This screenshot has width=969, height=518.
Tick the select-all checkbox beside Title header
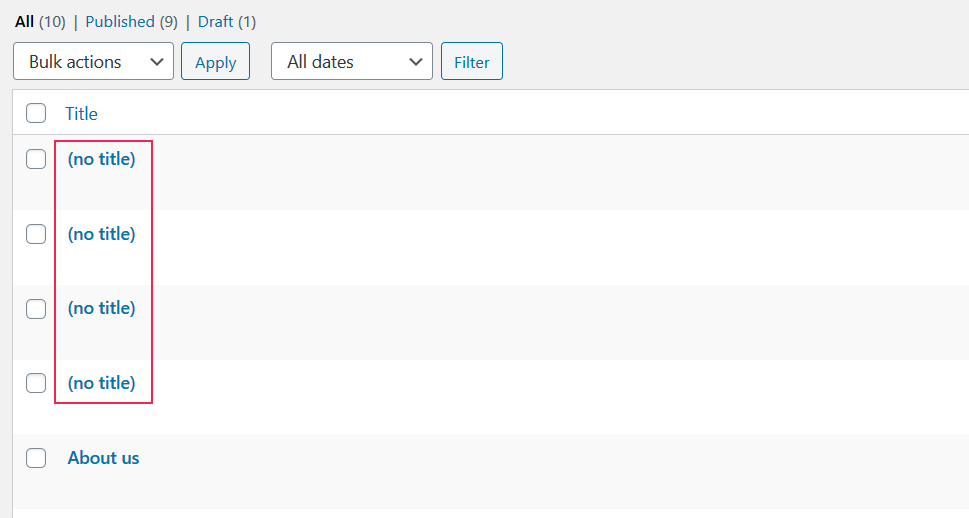coord(36,113)
